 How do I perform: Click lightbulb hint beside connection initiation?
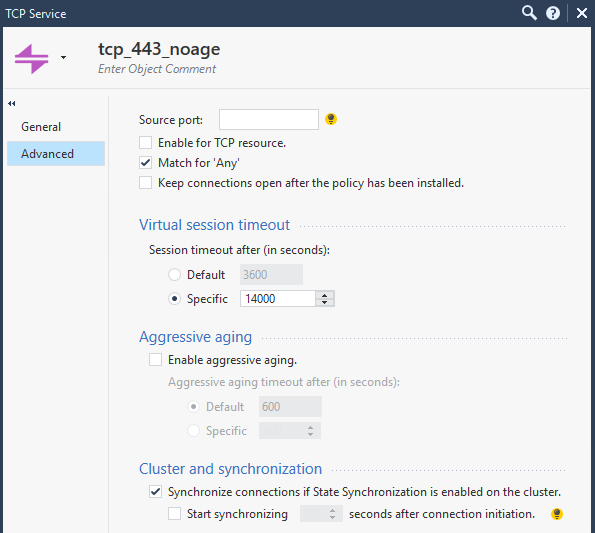click(557, 514)
